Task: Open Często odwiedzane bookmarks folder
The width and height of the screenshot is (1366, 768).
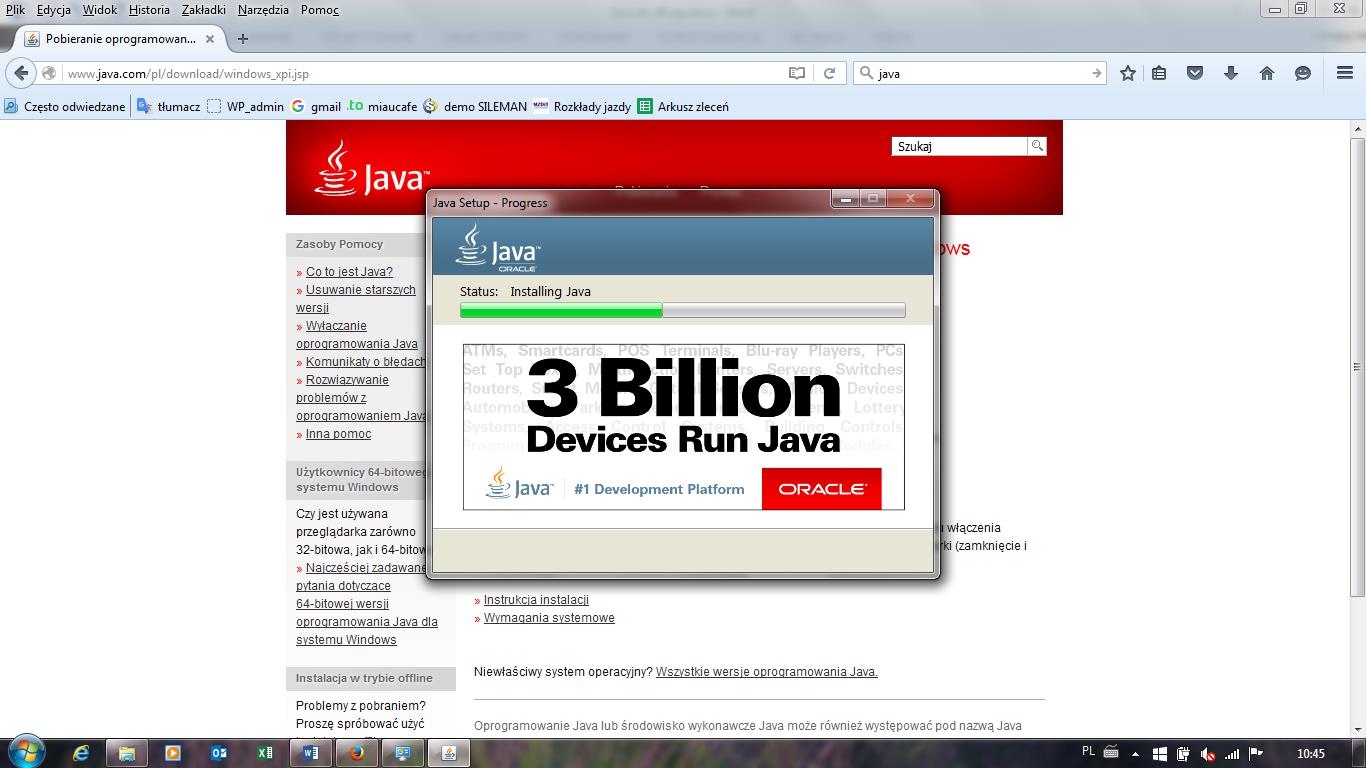Action: 65,106
